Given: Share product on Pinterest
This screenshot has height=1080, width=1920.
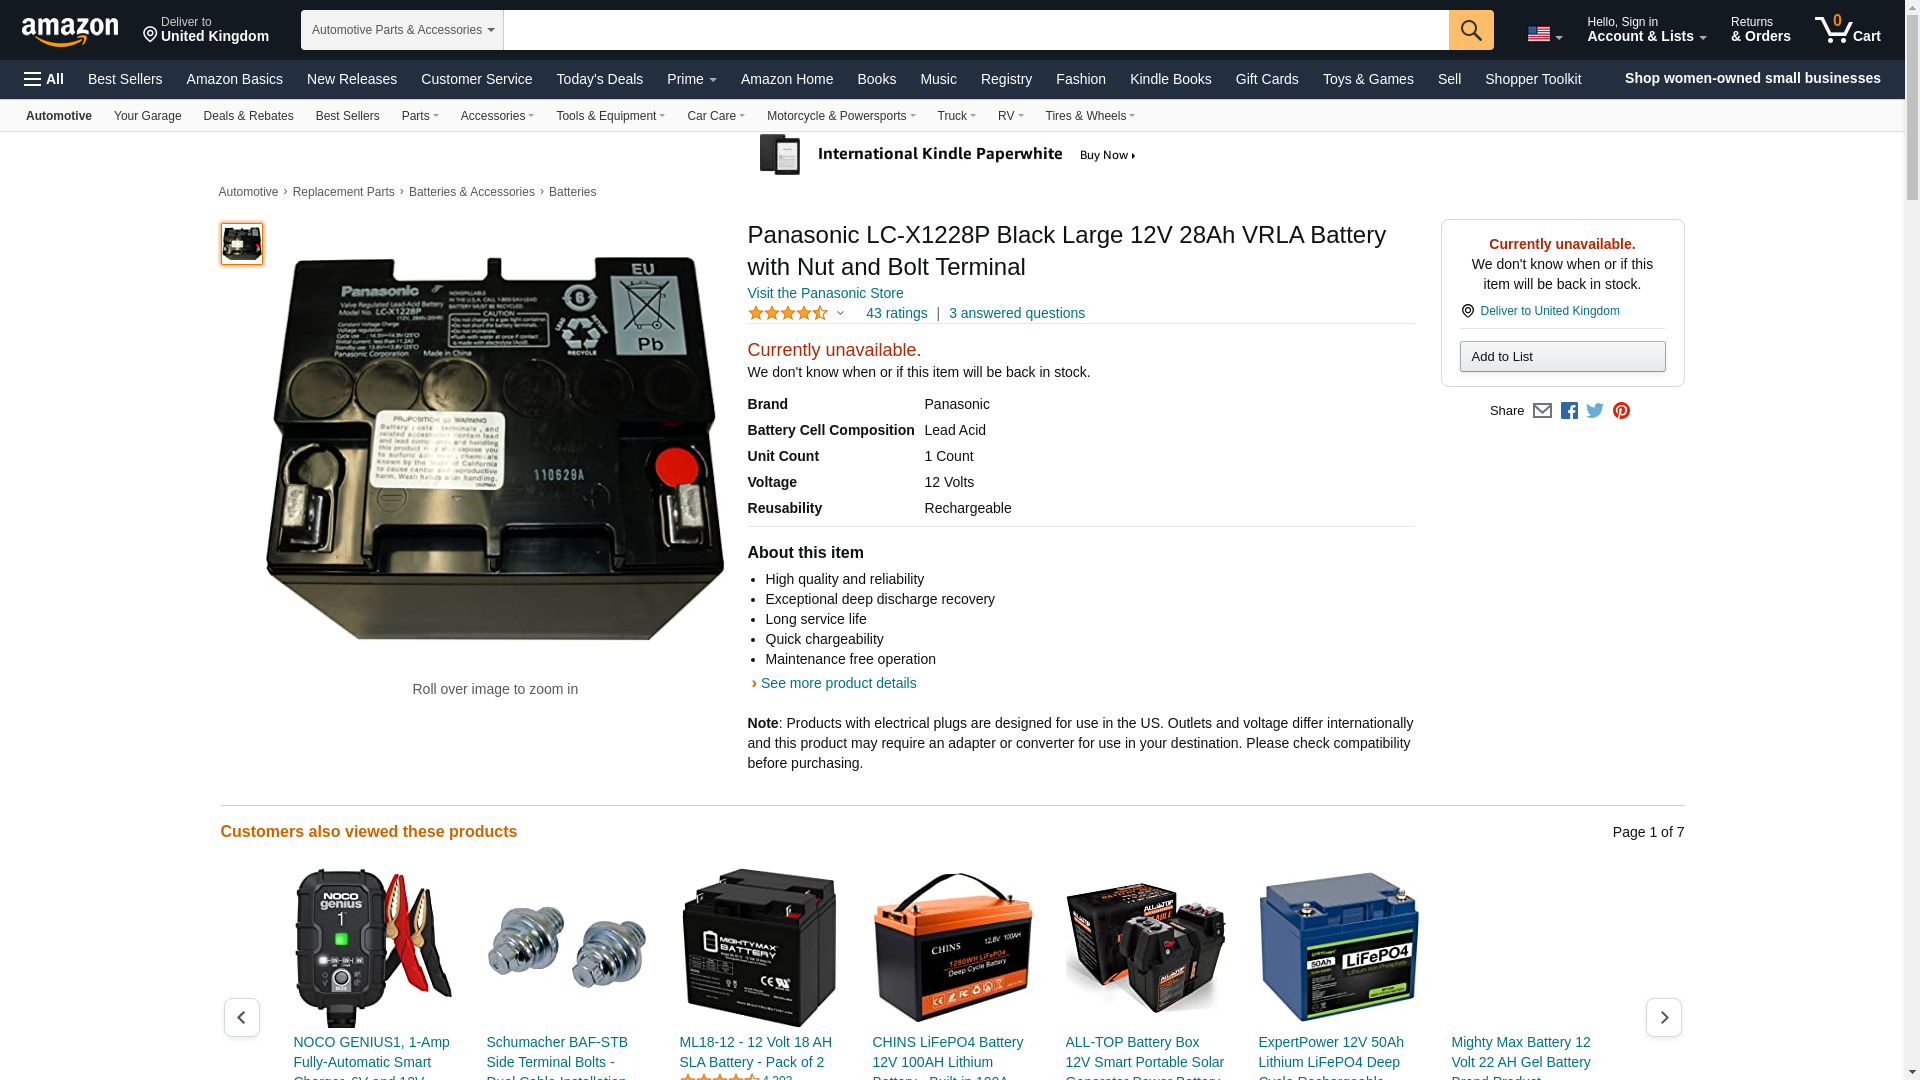Looking at the screenshot, I should tap(1621, 411).
